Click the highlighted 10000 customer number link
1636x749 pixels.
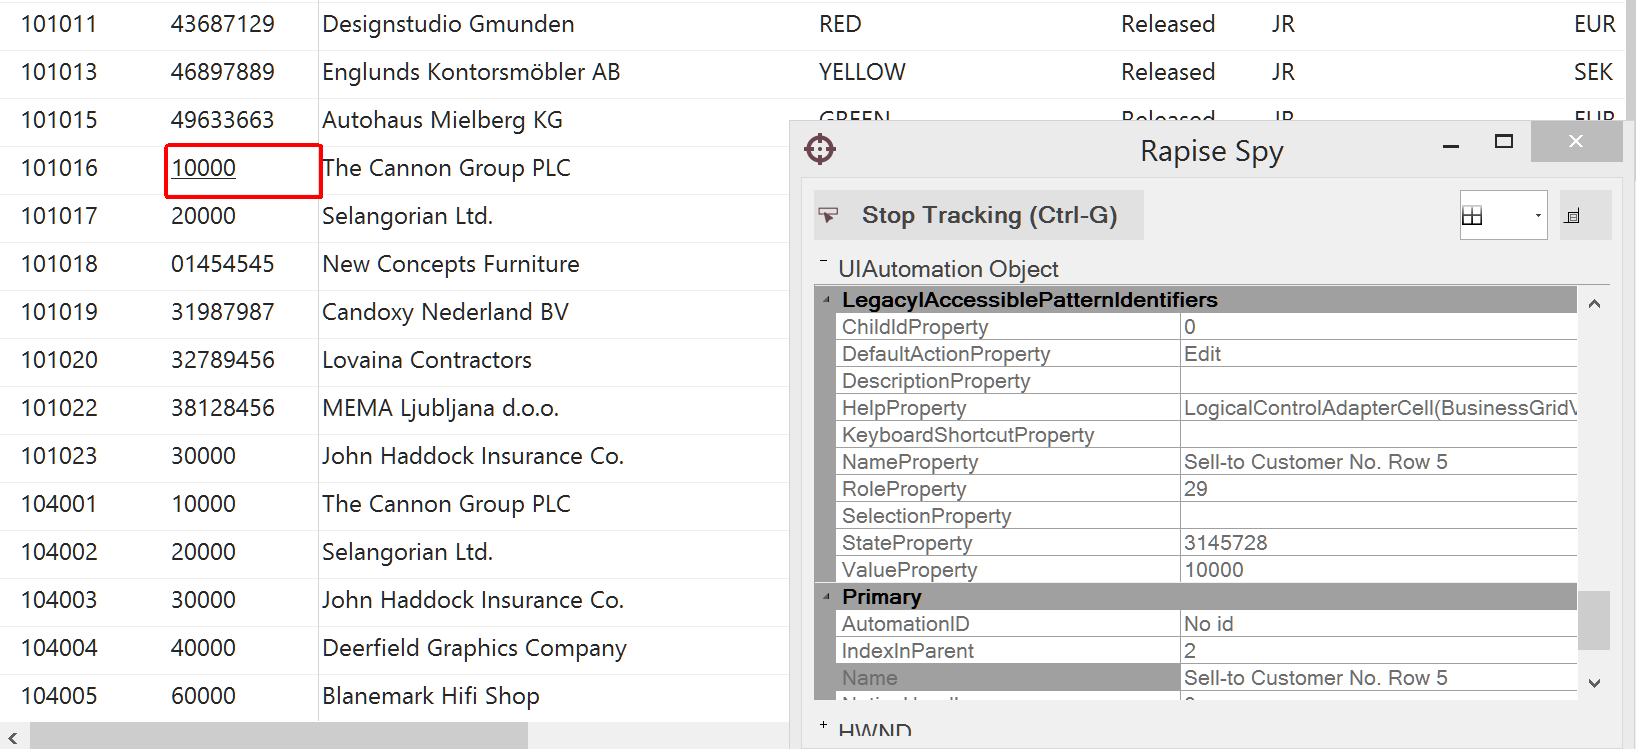pos(204,168)
